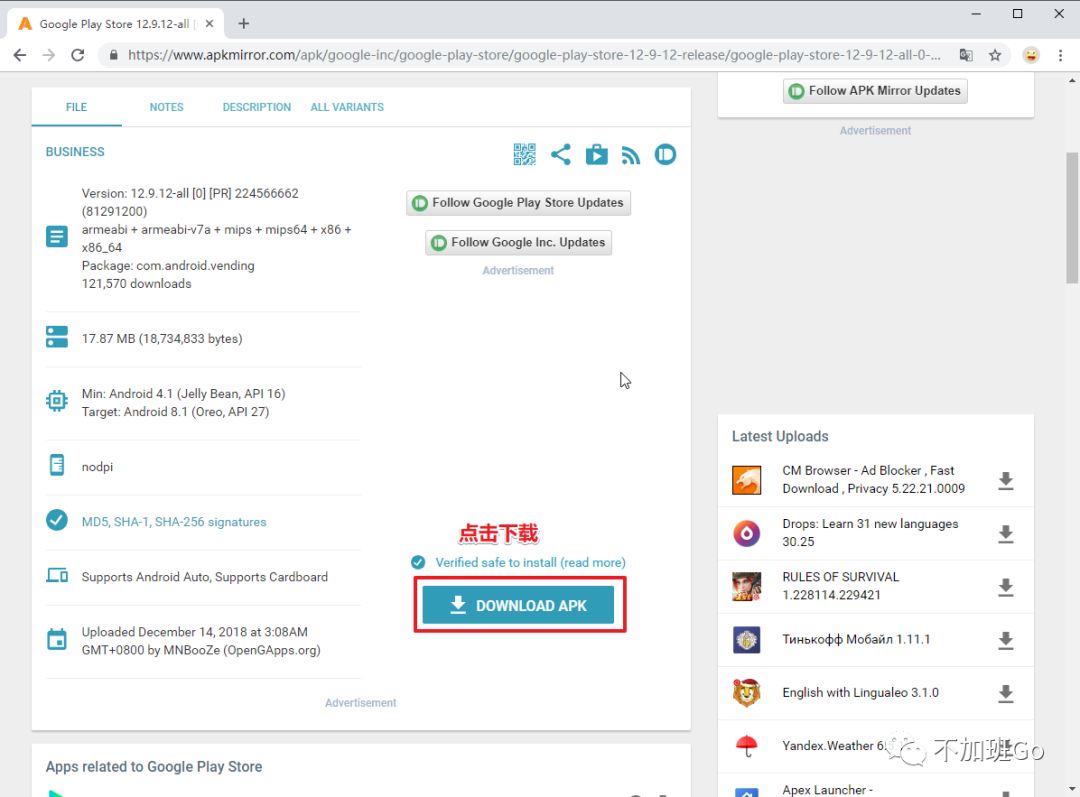Viewport: 1080px width, 797px height.
Task: Open the QR code icon
Action: 524,154
